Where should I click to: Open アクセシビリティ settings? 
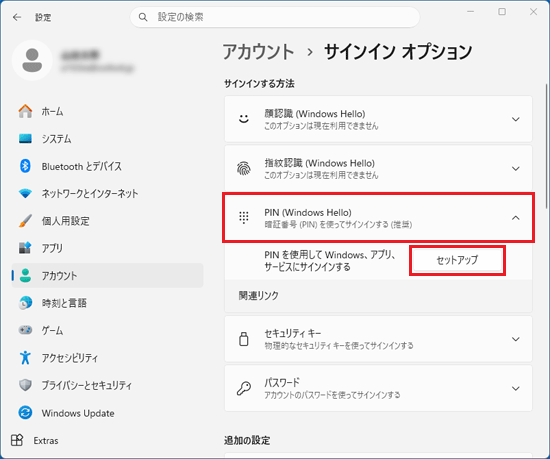point(107,357)
